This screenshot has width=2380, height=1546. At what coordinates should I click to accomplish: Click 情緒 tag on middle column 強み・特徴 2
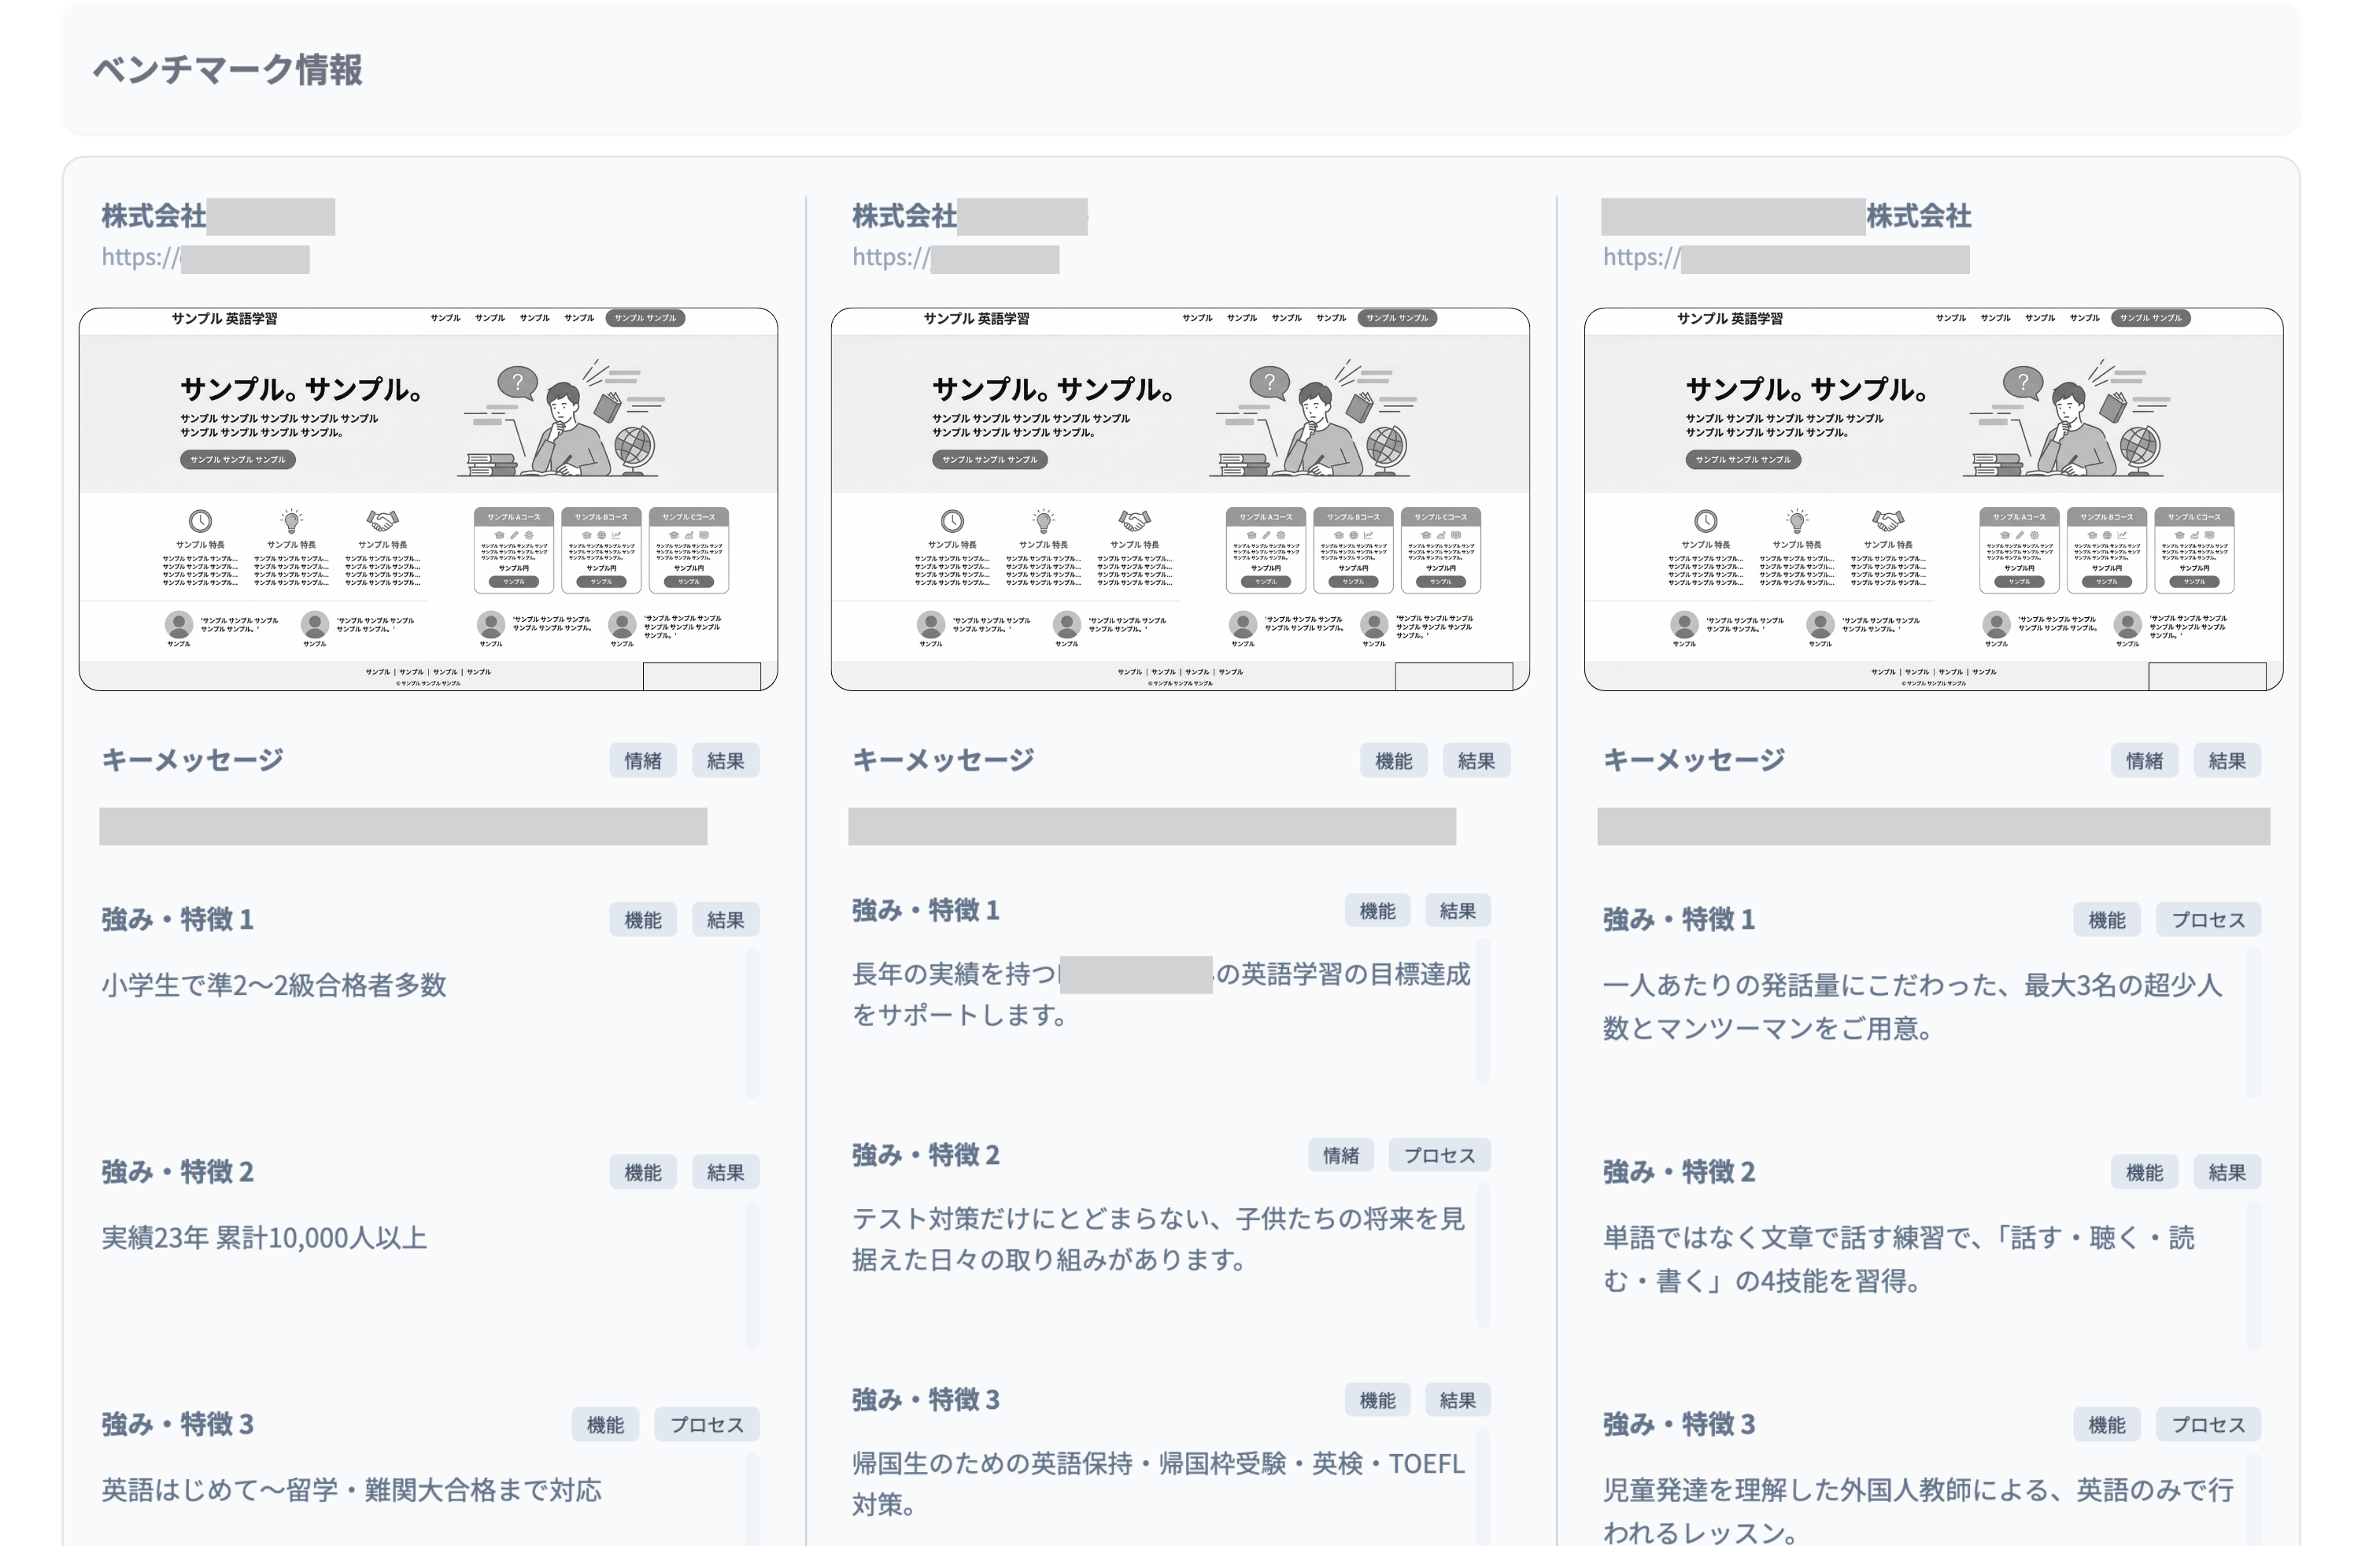[1340, 1156]
